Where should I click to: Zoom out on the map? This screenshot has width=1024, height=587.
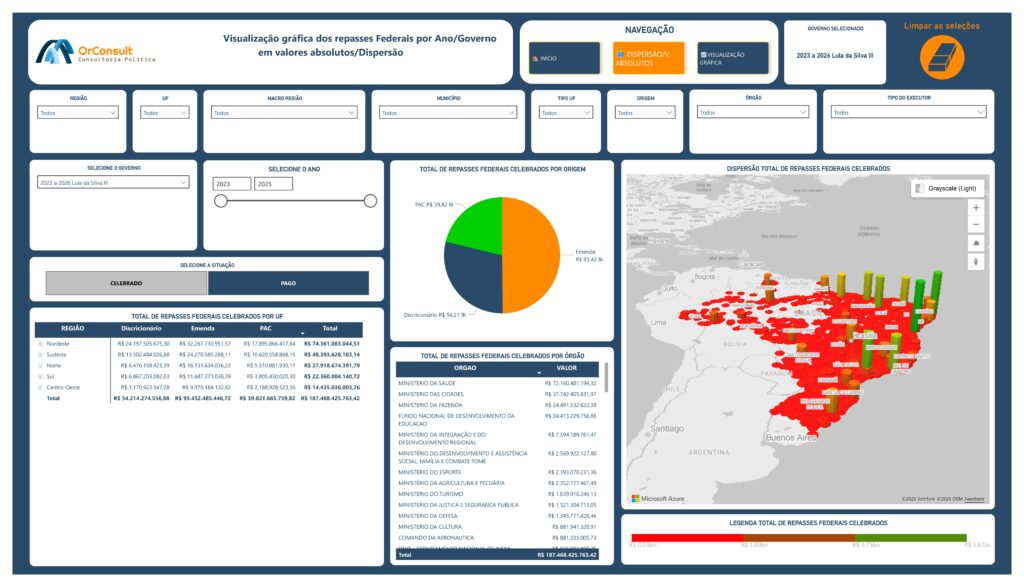(x=975, y=225)
